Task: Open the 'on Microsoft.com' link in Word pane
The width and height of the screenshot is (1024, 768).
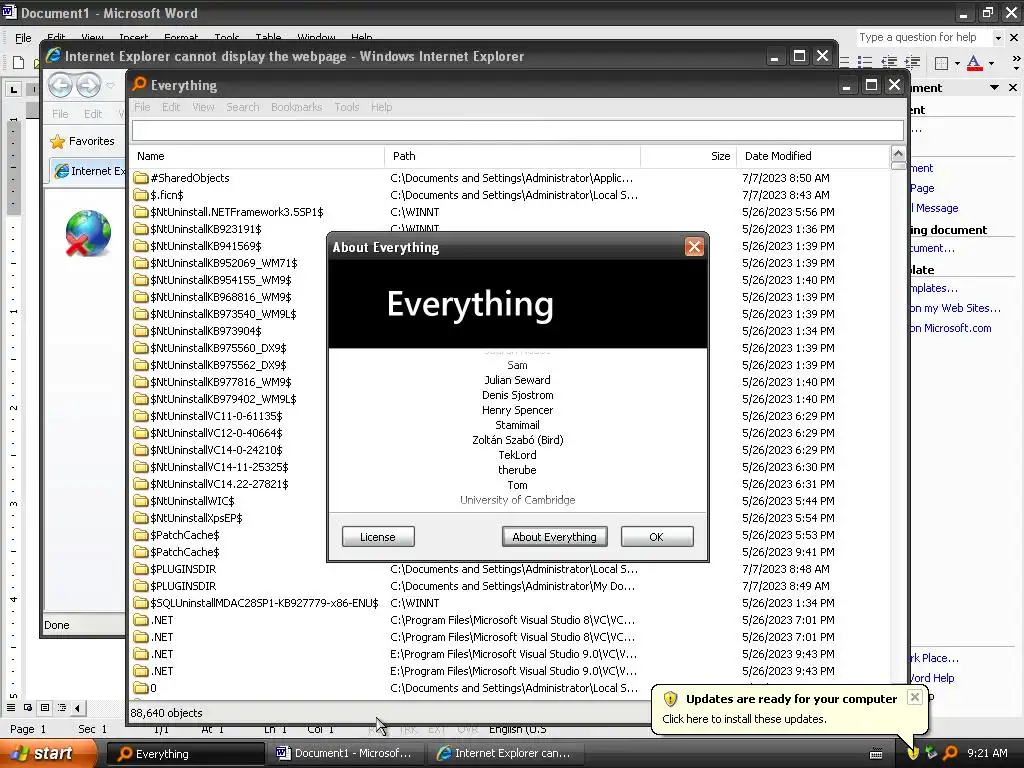Action: click(950, 328)
